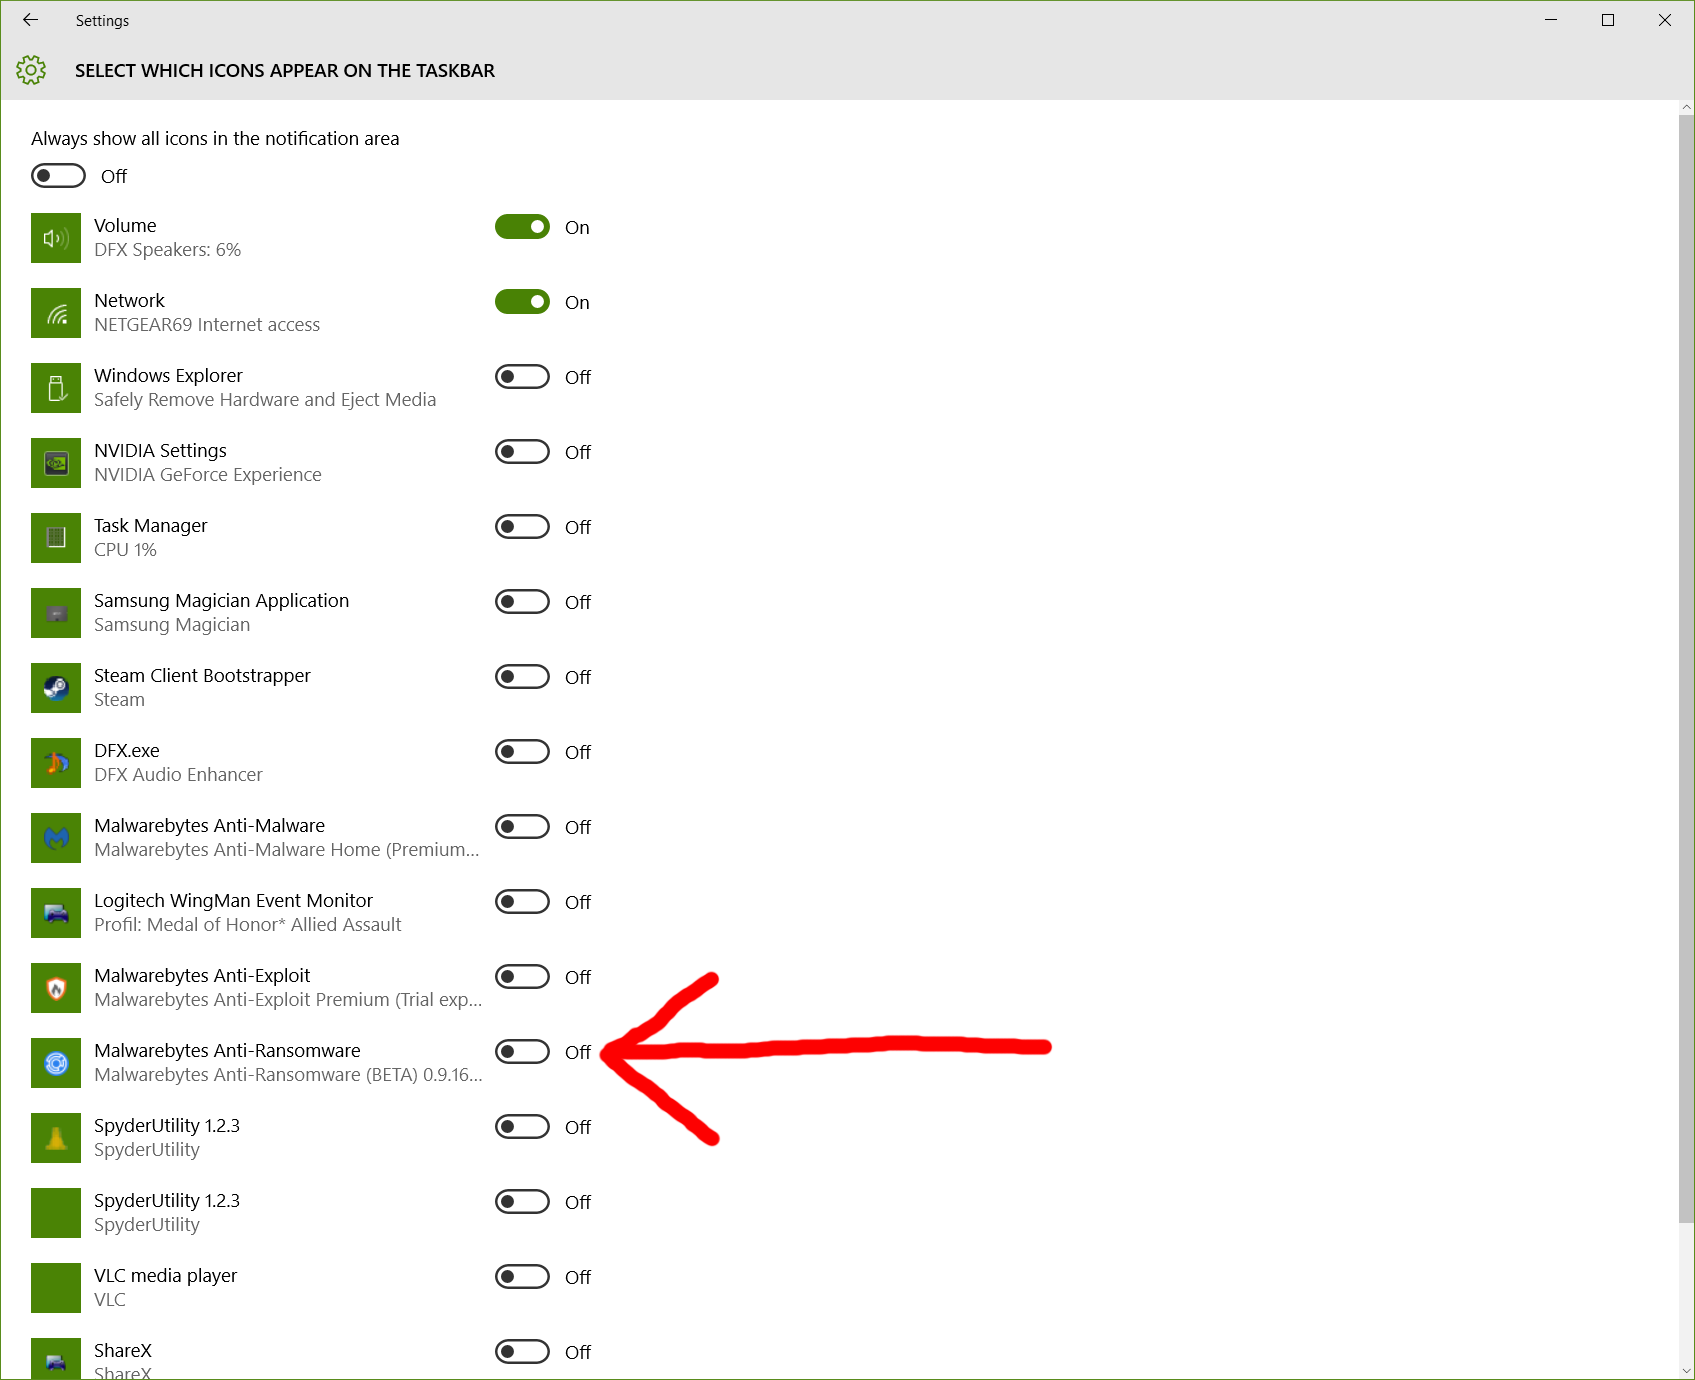This screenshot has height=1380, width=1695.
Task: Click the 'DFX Audio Enhancer' text
Action: (178, 775)
